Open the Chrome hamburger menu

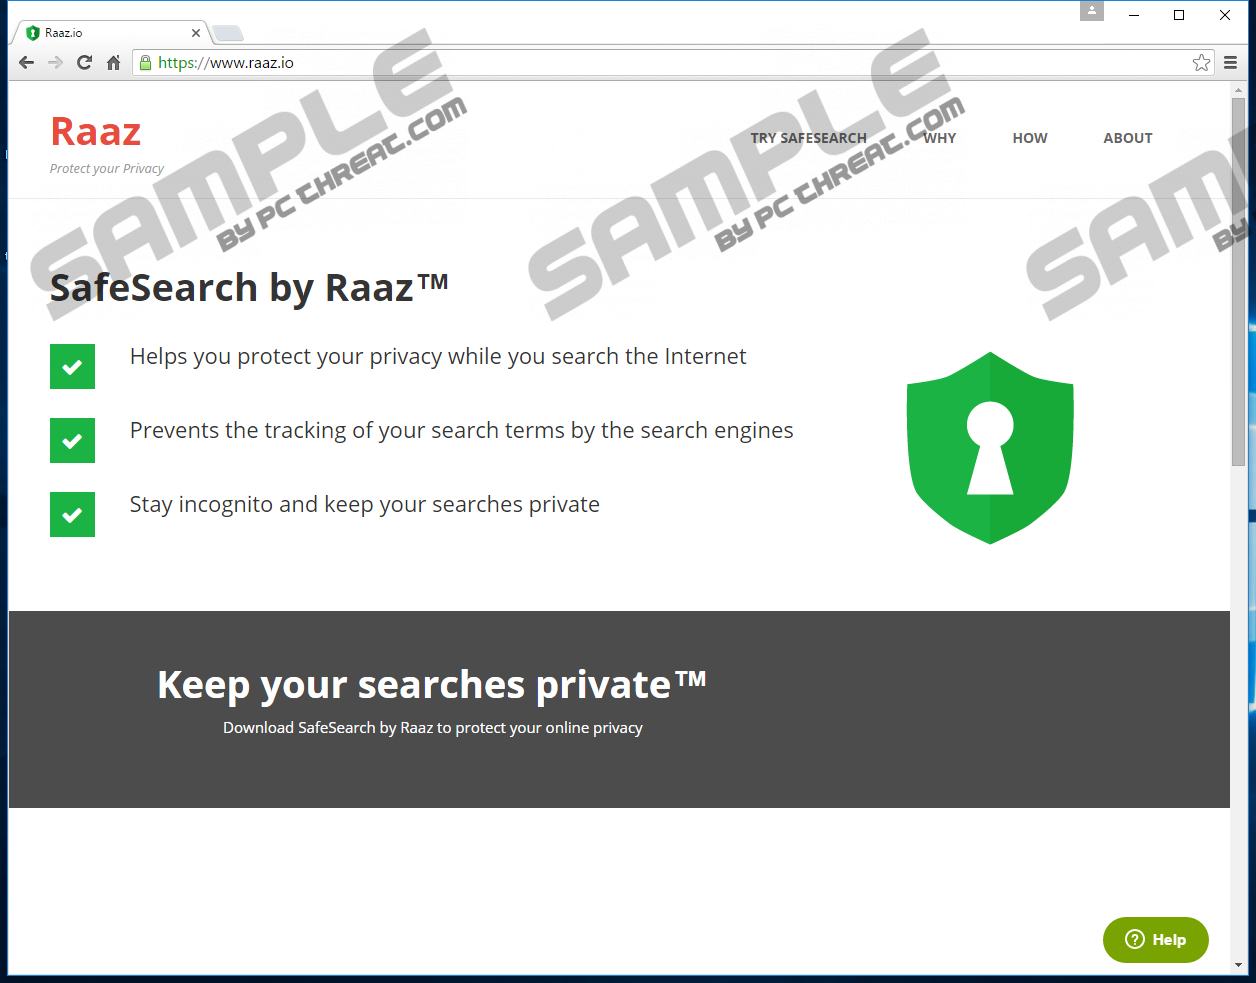[1231, 63]
